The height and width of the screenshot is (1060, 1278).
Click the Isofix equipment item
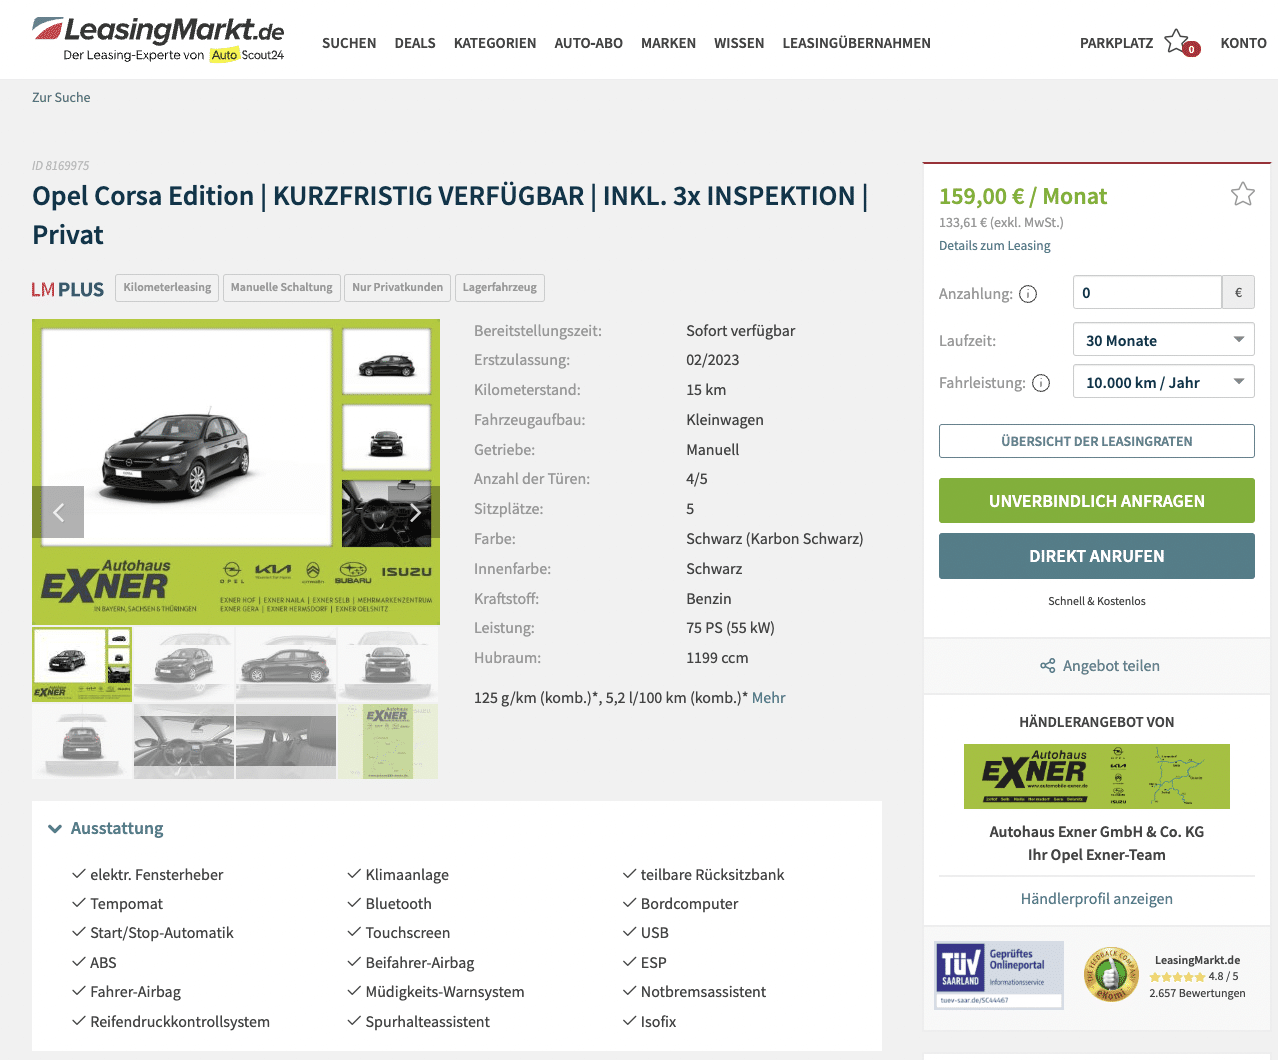(650, 1022)
